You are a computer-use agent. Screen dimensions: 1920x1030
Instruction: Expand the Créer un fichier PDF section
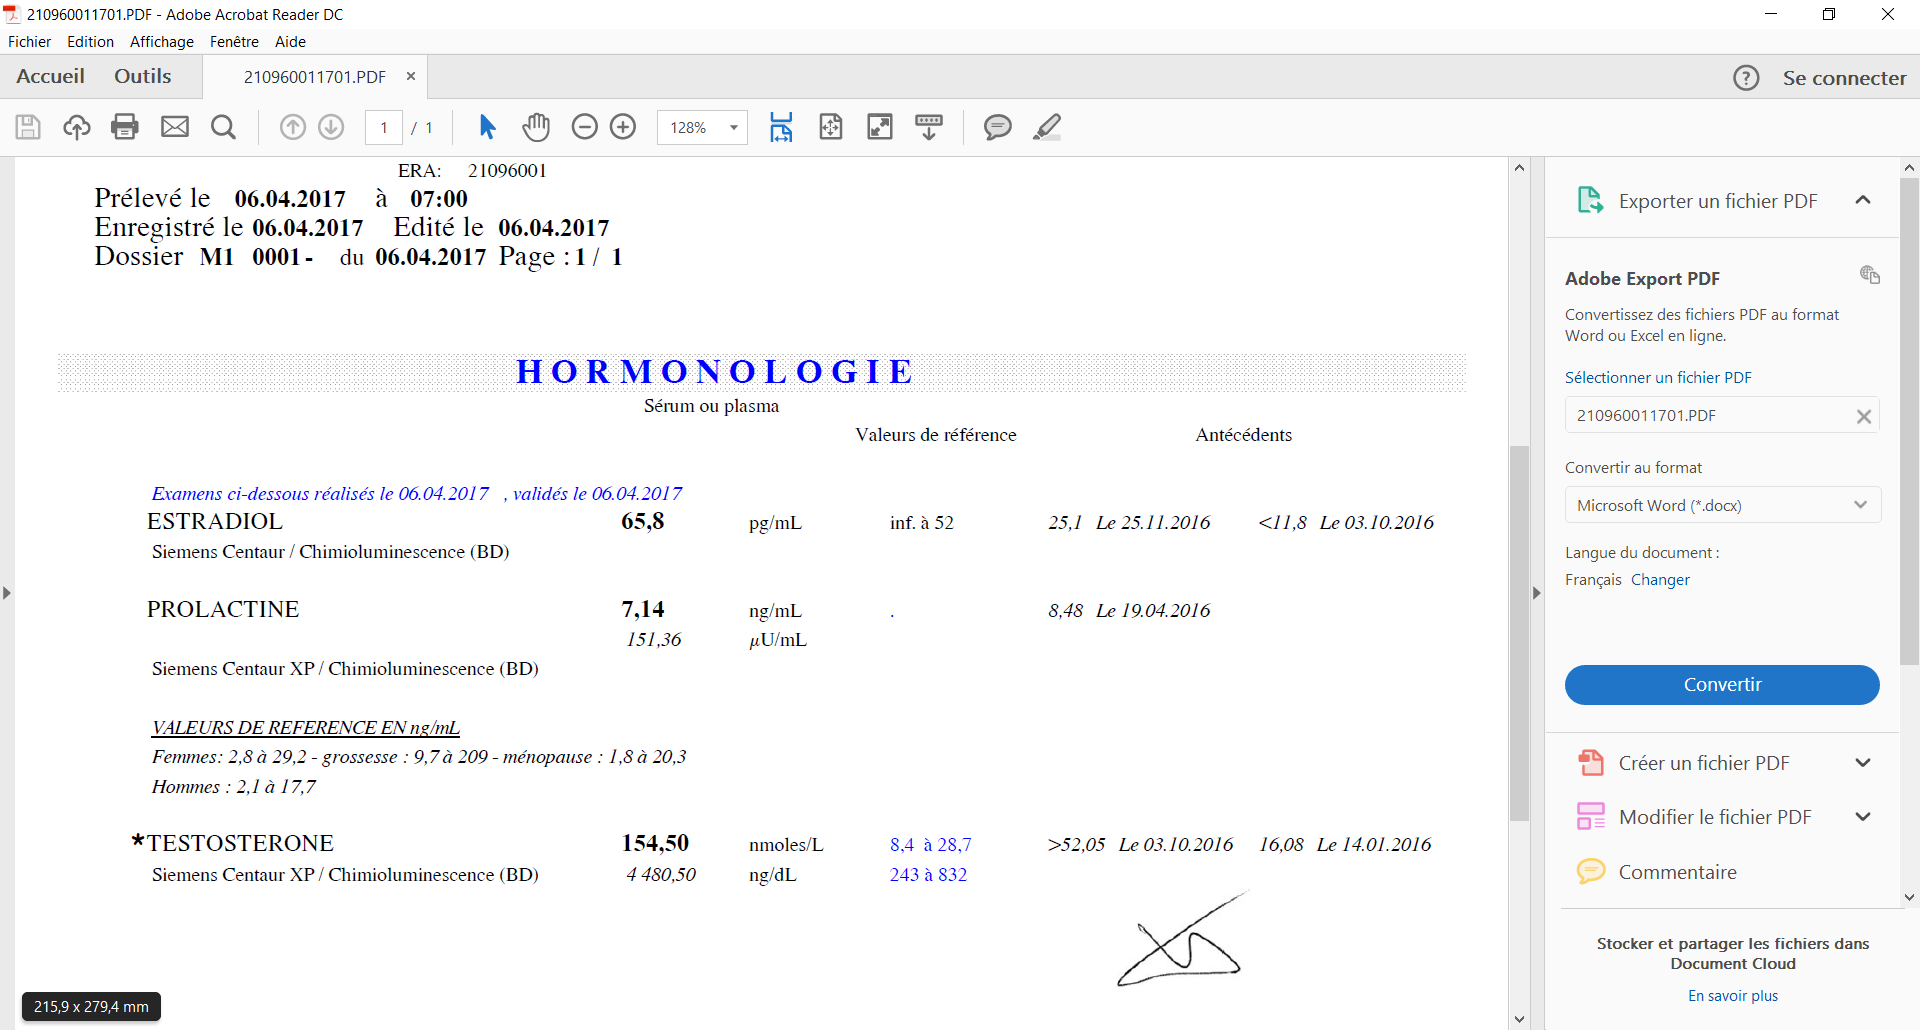1863,763
